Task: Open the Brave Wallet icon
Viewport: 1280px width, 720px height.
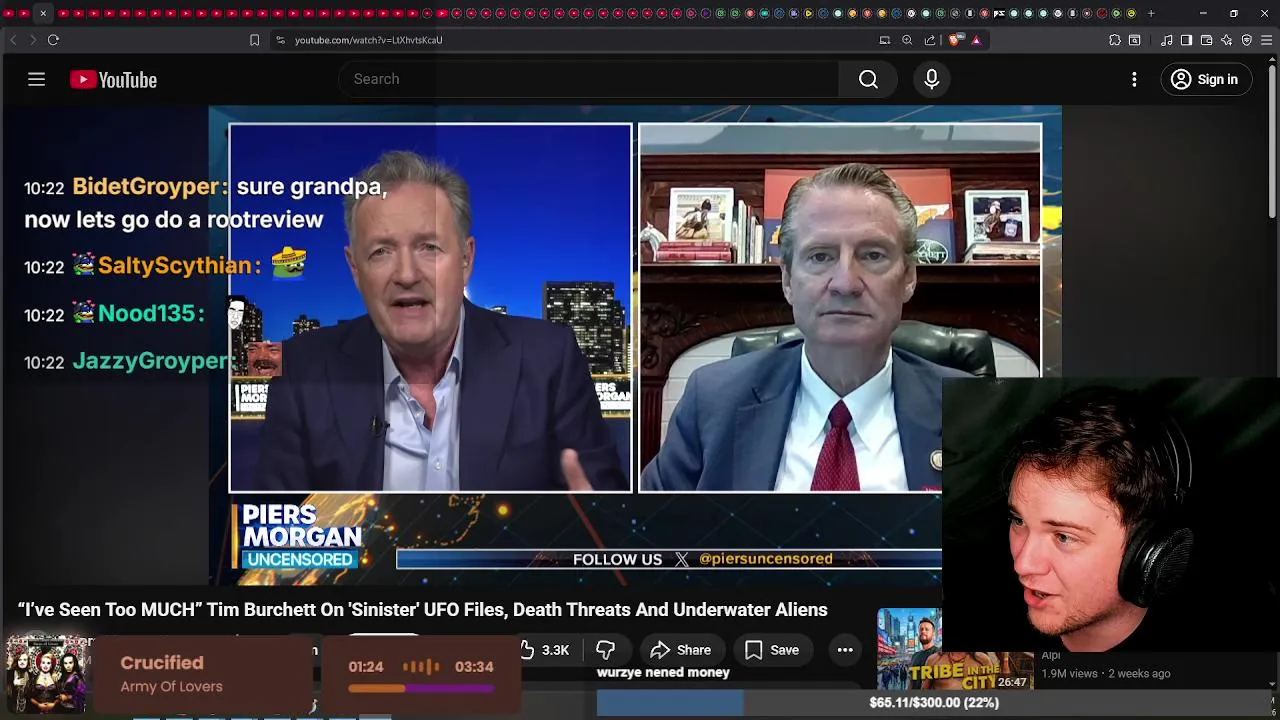Action: 1206,40
